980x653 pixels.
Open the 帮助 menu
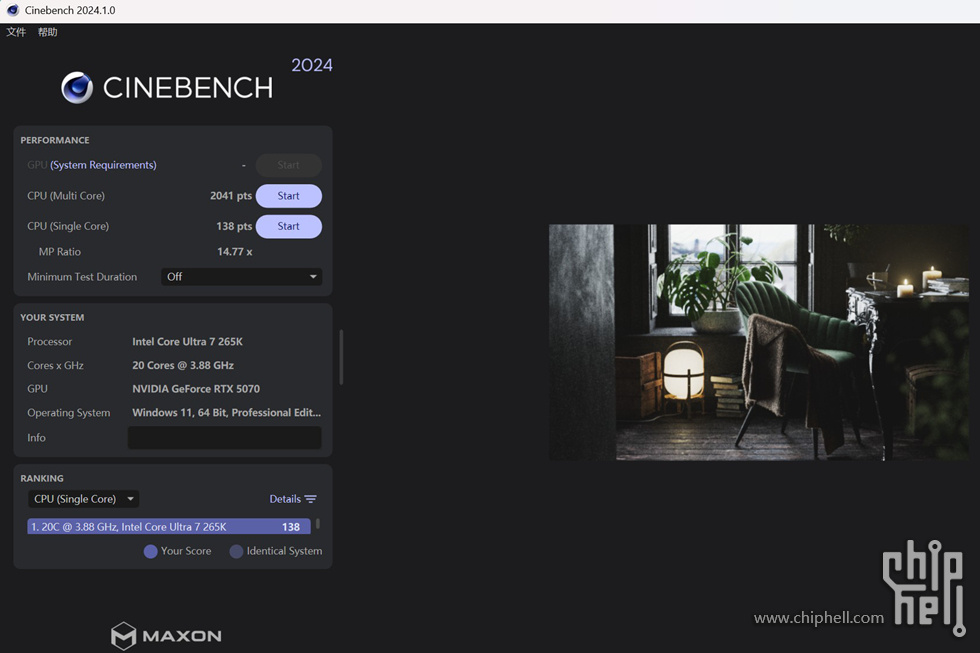(48, 32)
